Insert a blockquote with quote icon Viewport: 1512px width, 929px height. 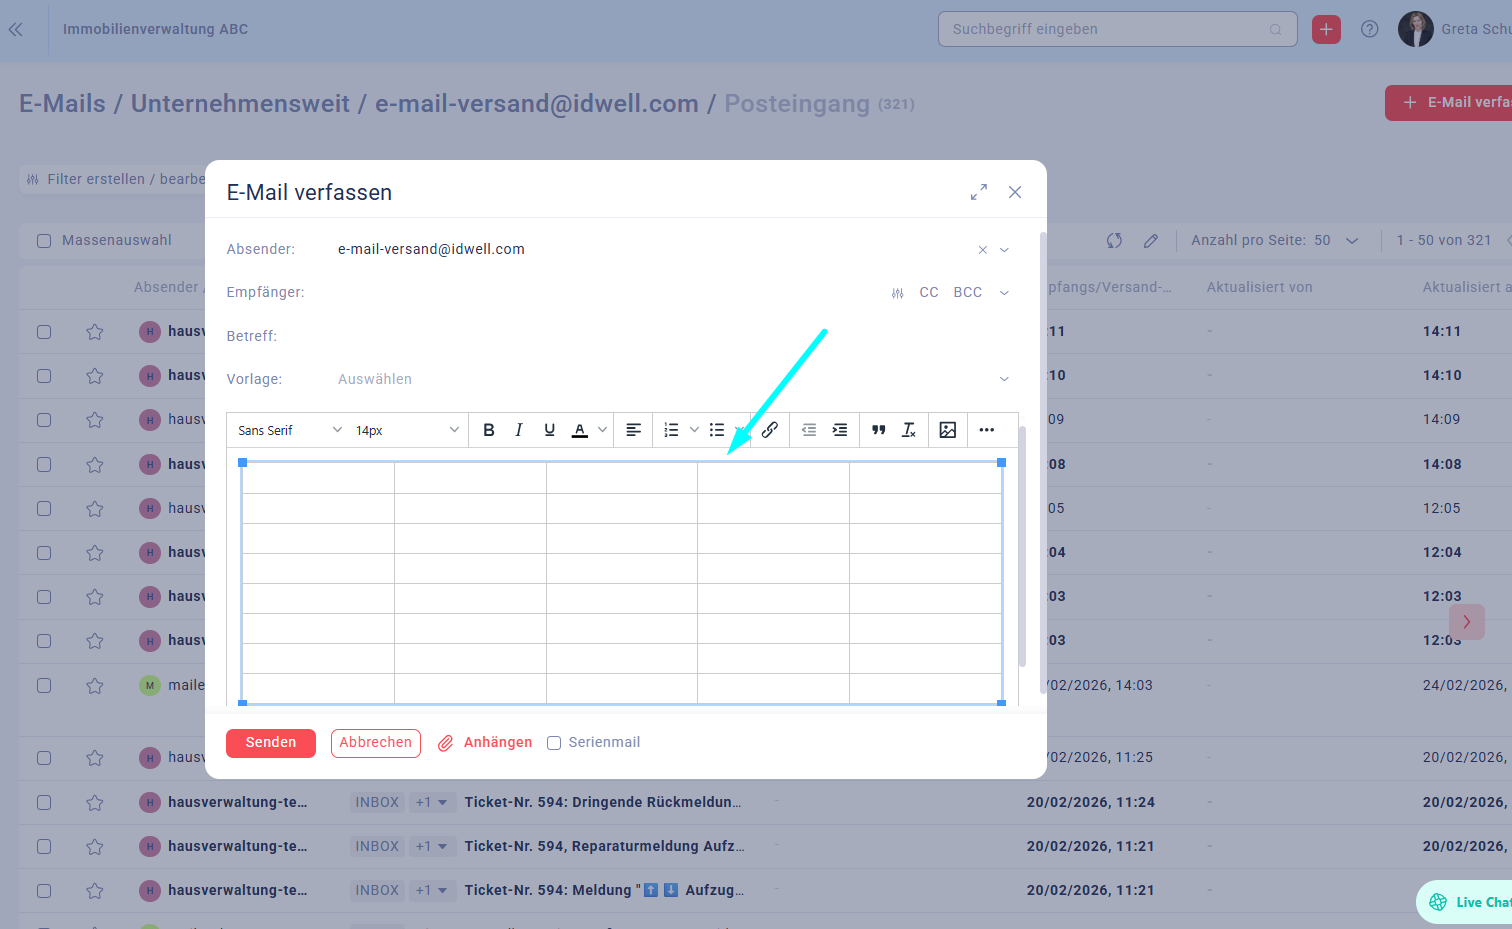[878, 430]
